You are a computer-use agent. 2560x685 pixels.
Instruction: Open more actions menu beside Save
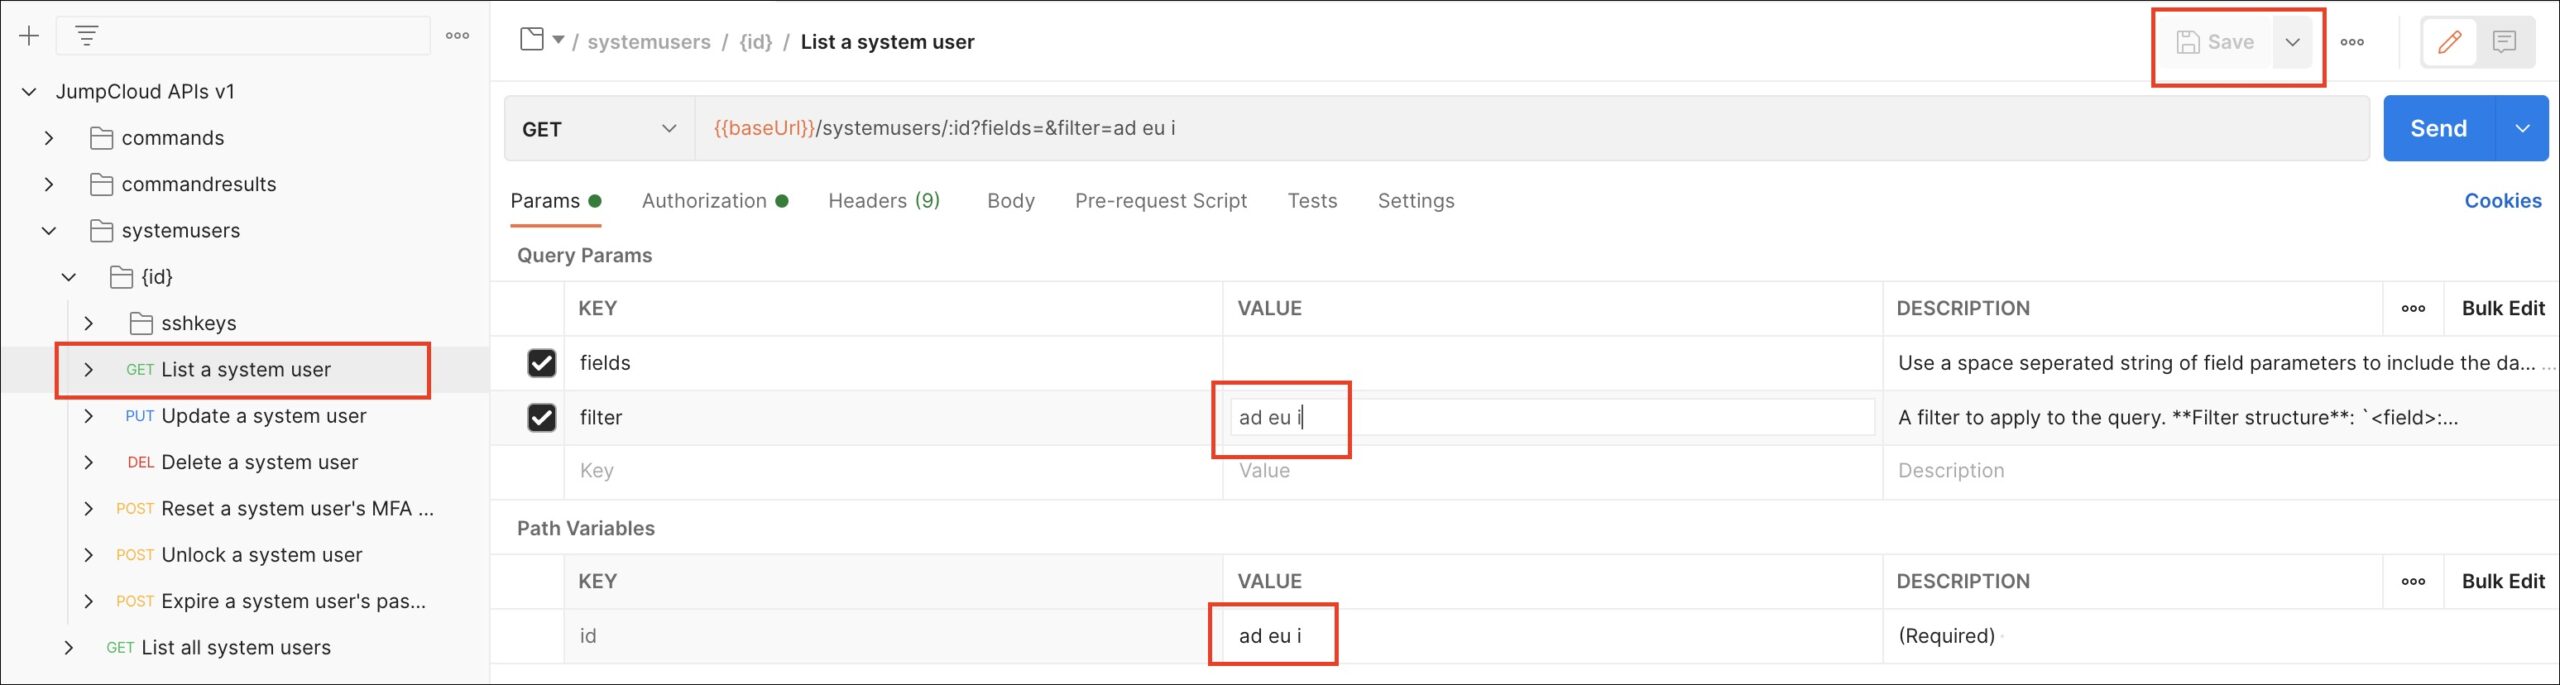tap(2352, 42)
